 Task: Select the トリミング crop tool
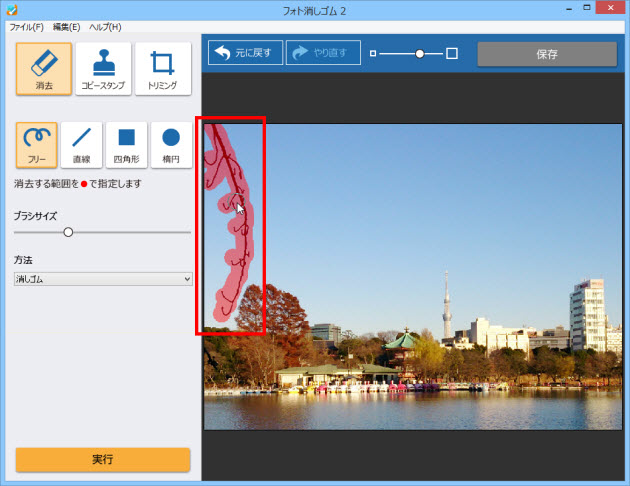[x=163, y=69]
